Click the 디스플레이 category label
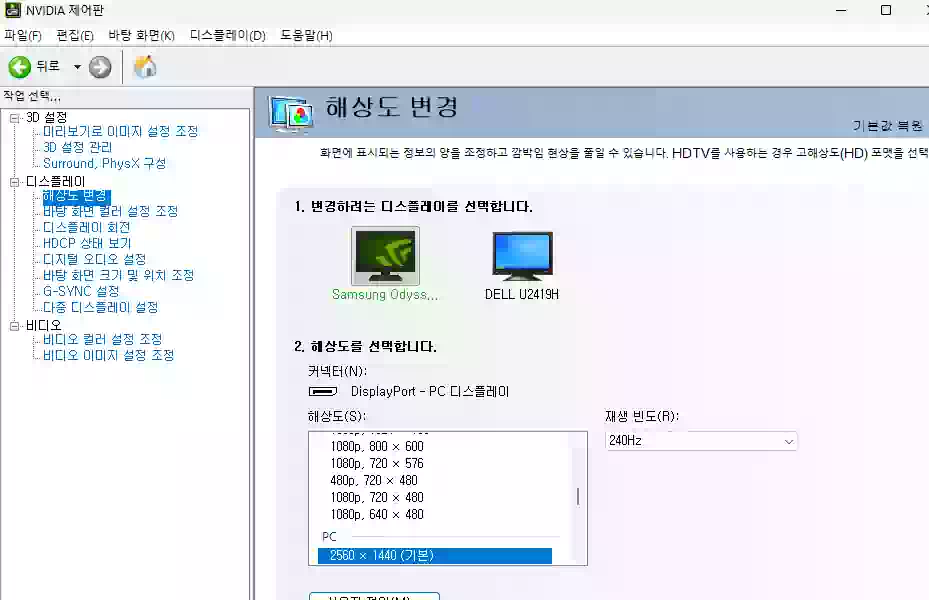 (56, 182)
